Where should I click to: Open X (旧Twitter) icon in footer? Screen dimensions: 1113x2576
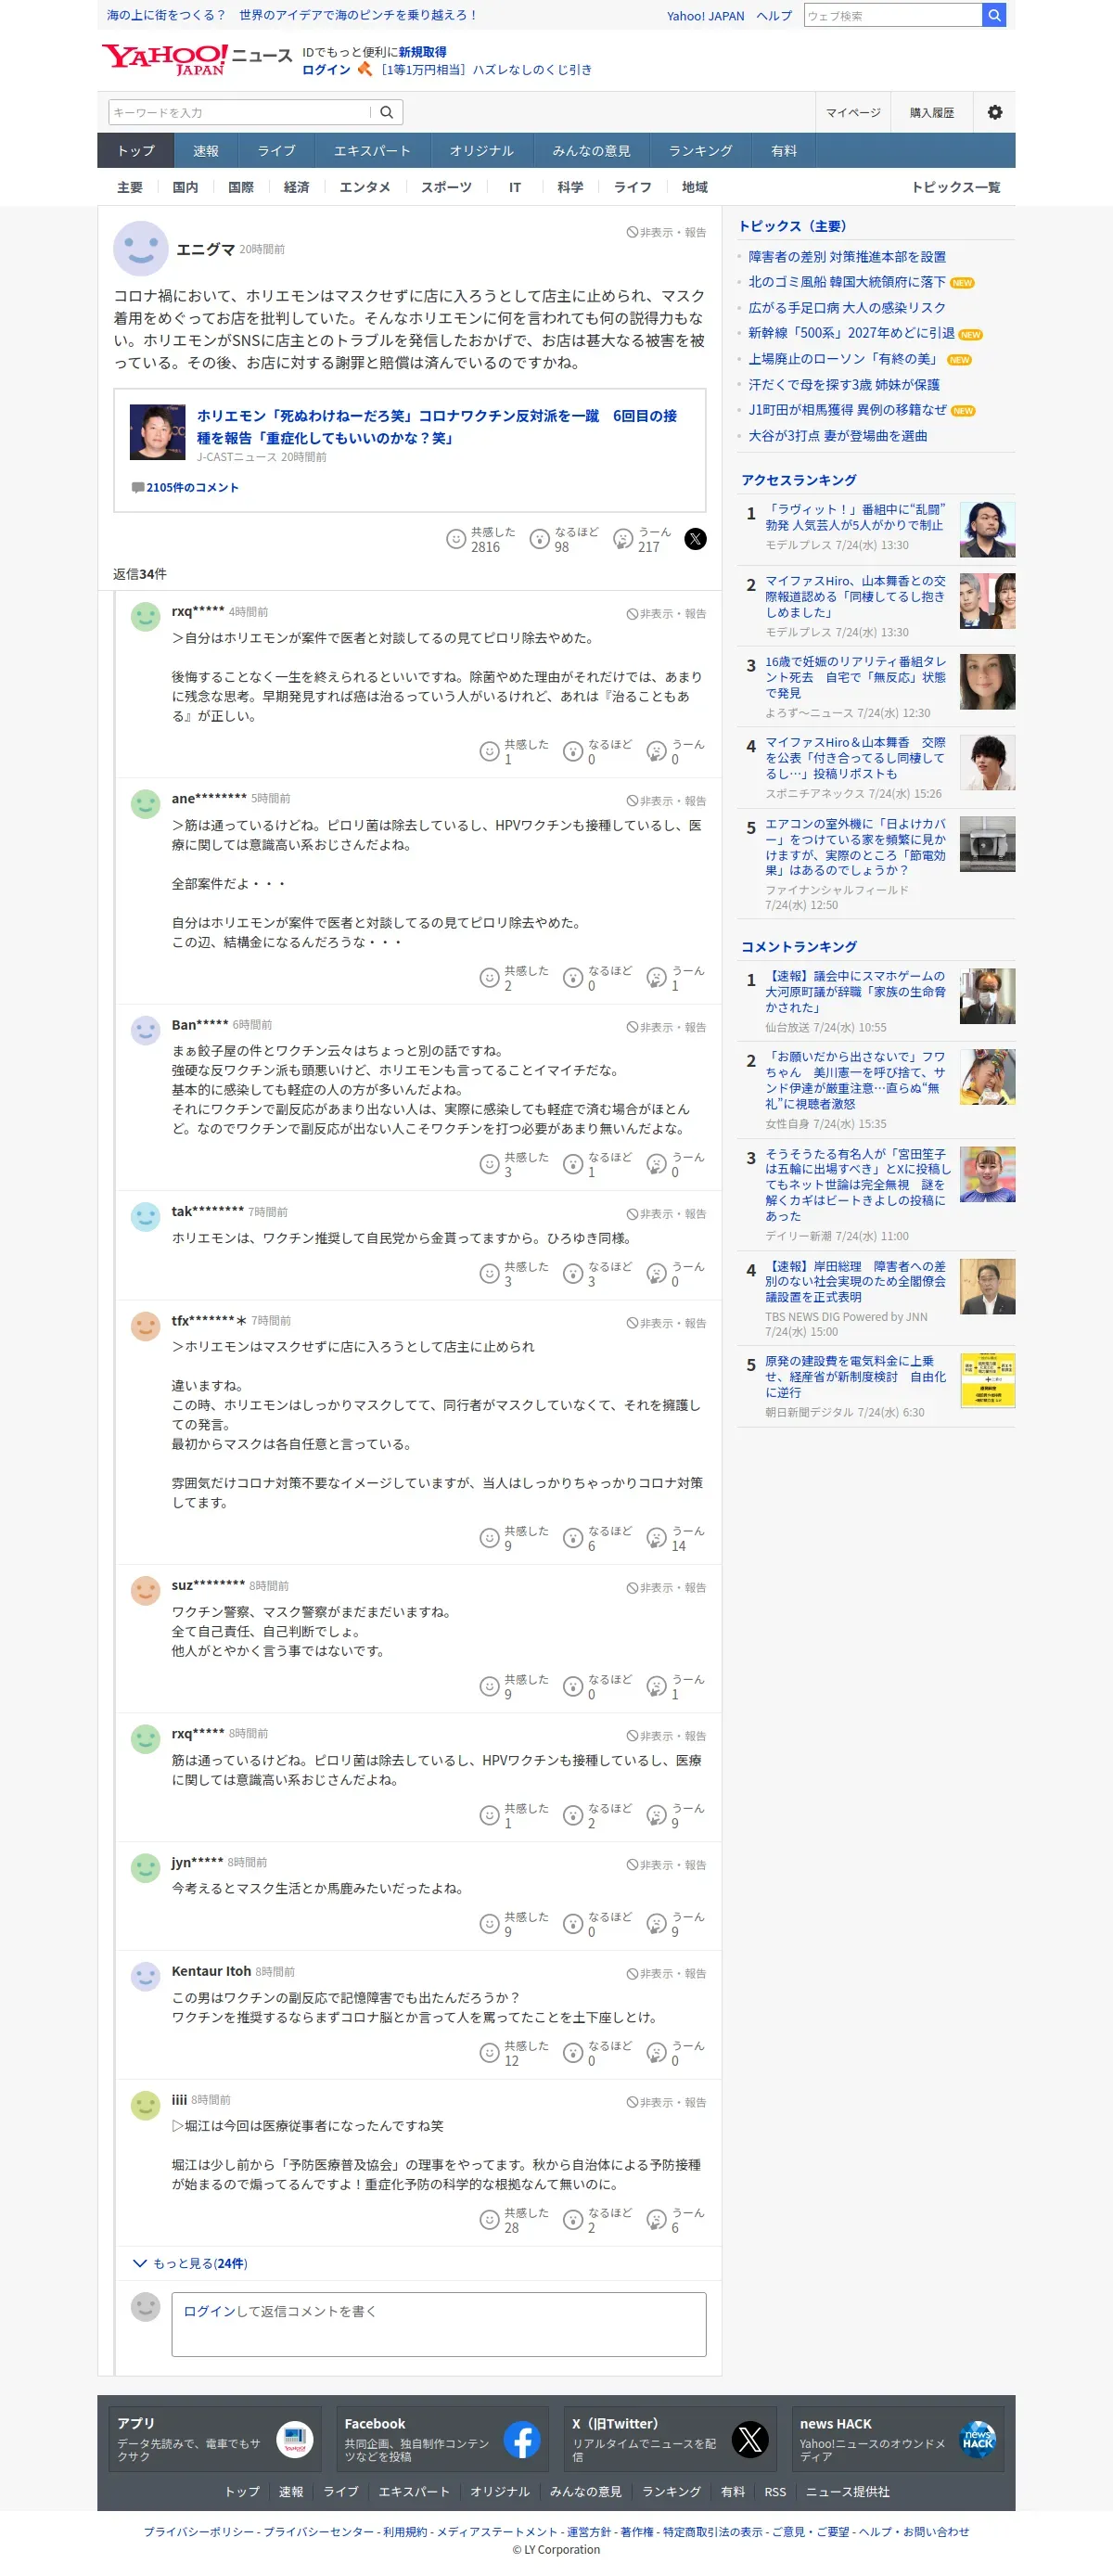pos(750,2440)
